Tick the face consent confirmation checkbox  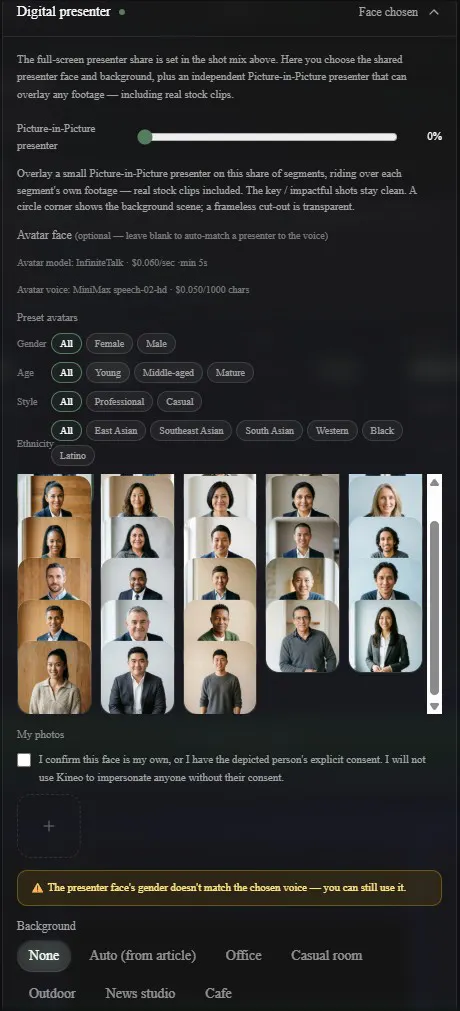tap(24, 760)
